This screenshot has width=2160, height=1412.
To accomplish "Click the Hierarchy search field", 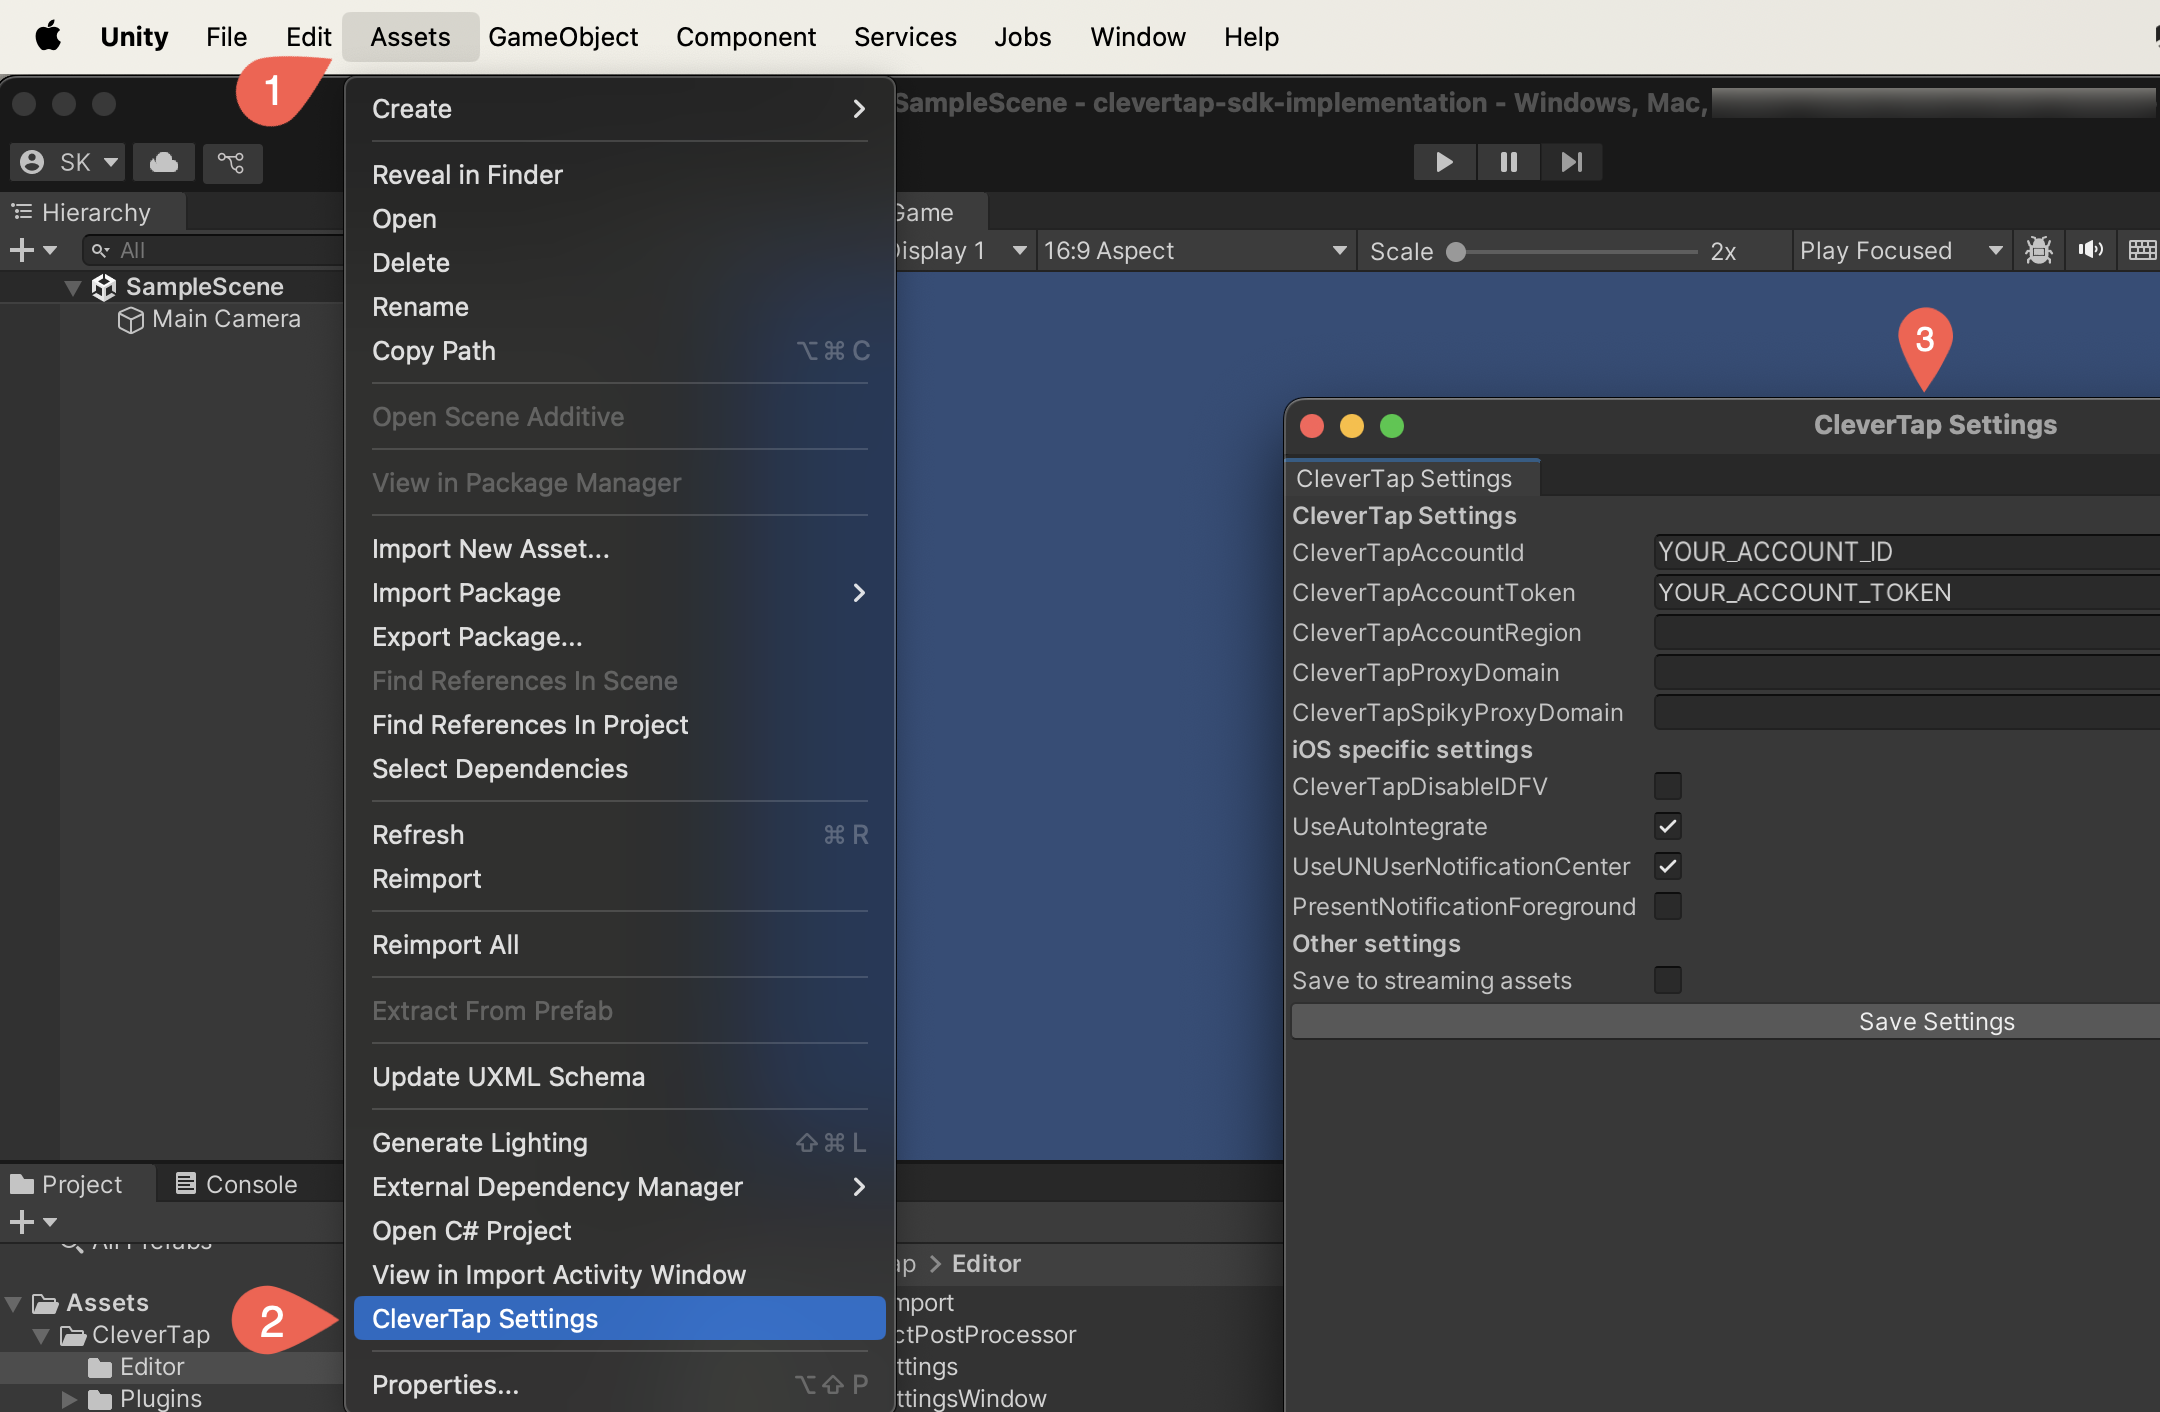I will (214, 250).
